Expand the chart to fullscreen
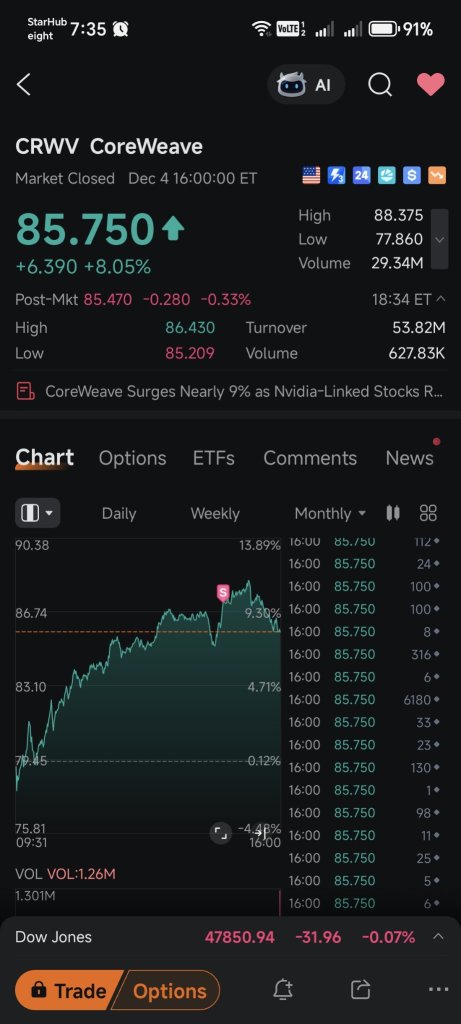 [221, 833]
